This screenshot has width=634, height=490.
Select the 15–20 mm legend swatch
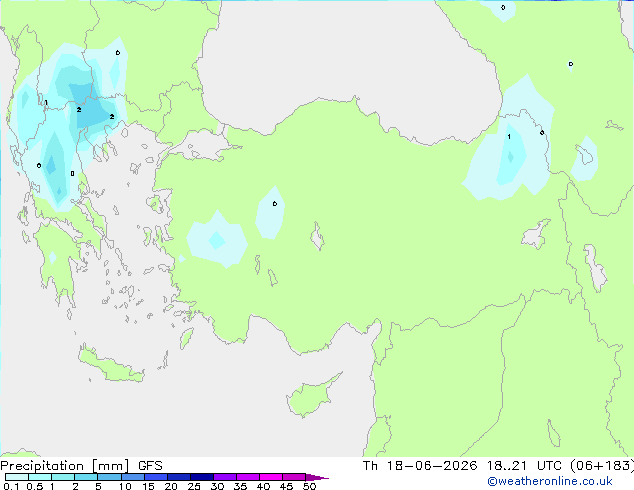click(x=156, y=477)
